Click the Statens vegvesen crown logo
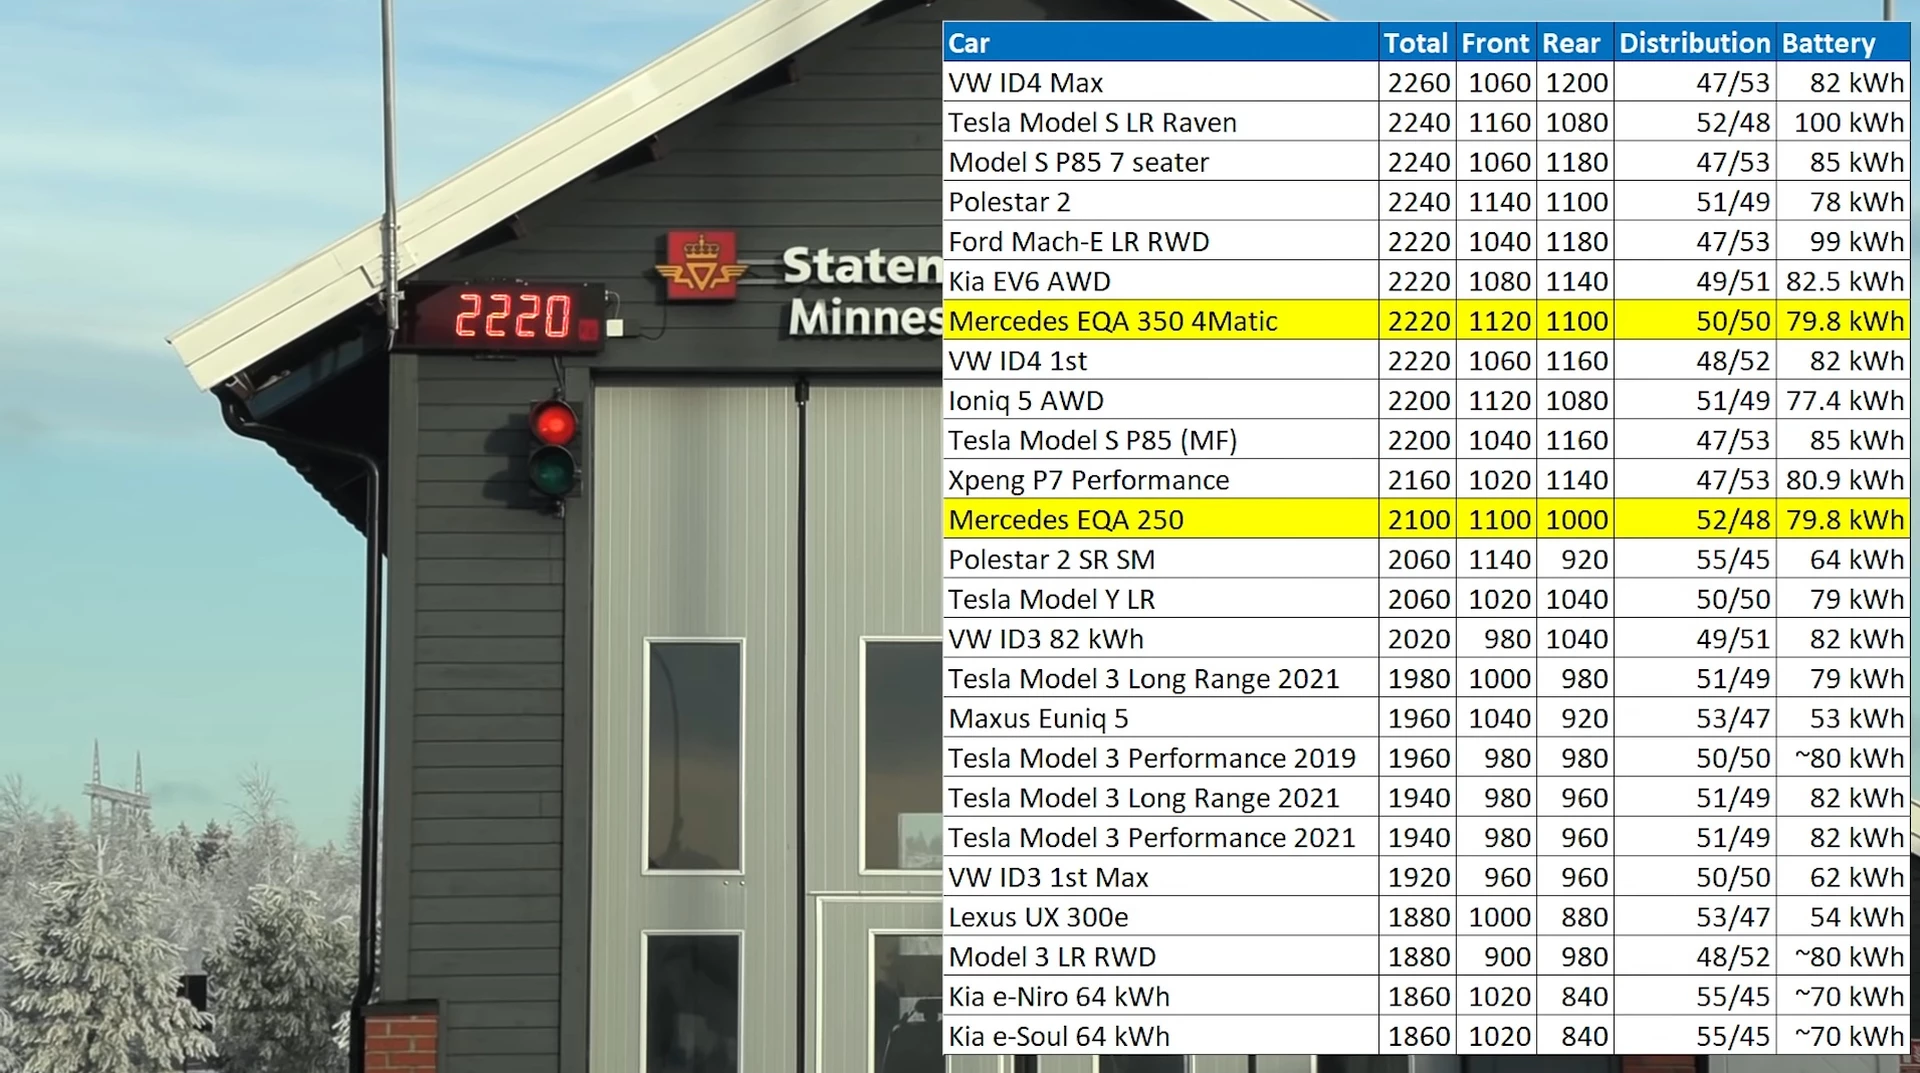Screen dimensions: 1920x1073 coord(701,265)
